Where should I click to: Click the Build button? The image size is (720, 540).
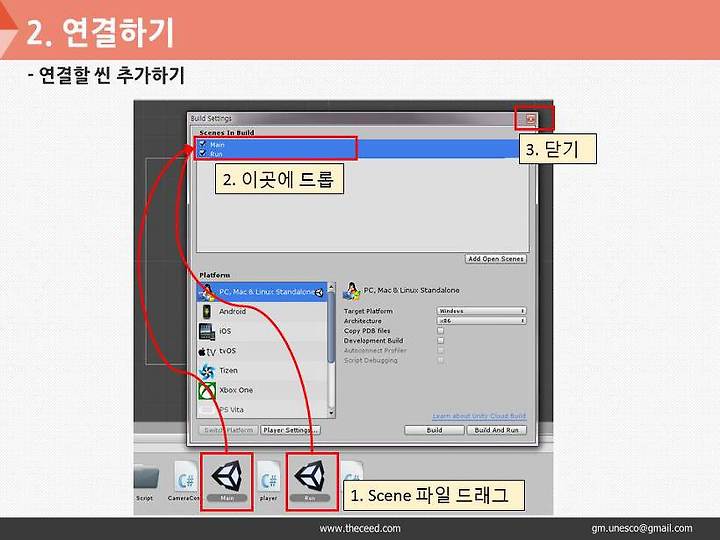434,430
